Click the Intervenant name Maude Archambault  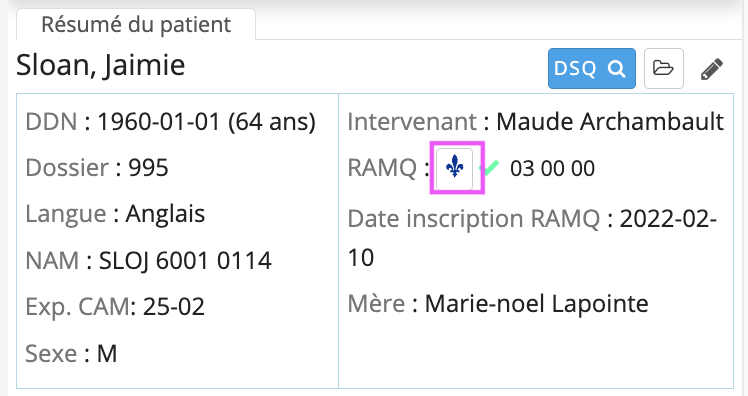pyautogui.click(x=610, y=122)
